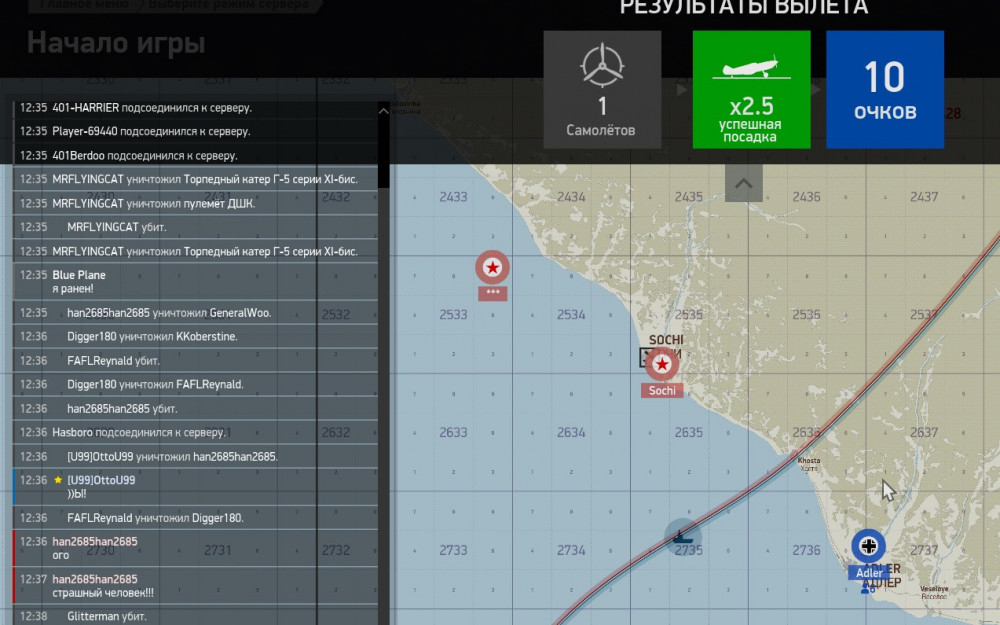
Task: Select the line 'han2685han2685 уничтожил GeneralWoo.'
Action: pos(195,312)
